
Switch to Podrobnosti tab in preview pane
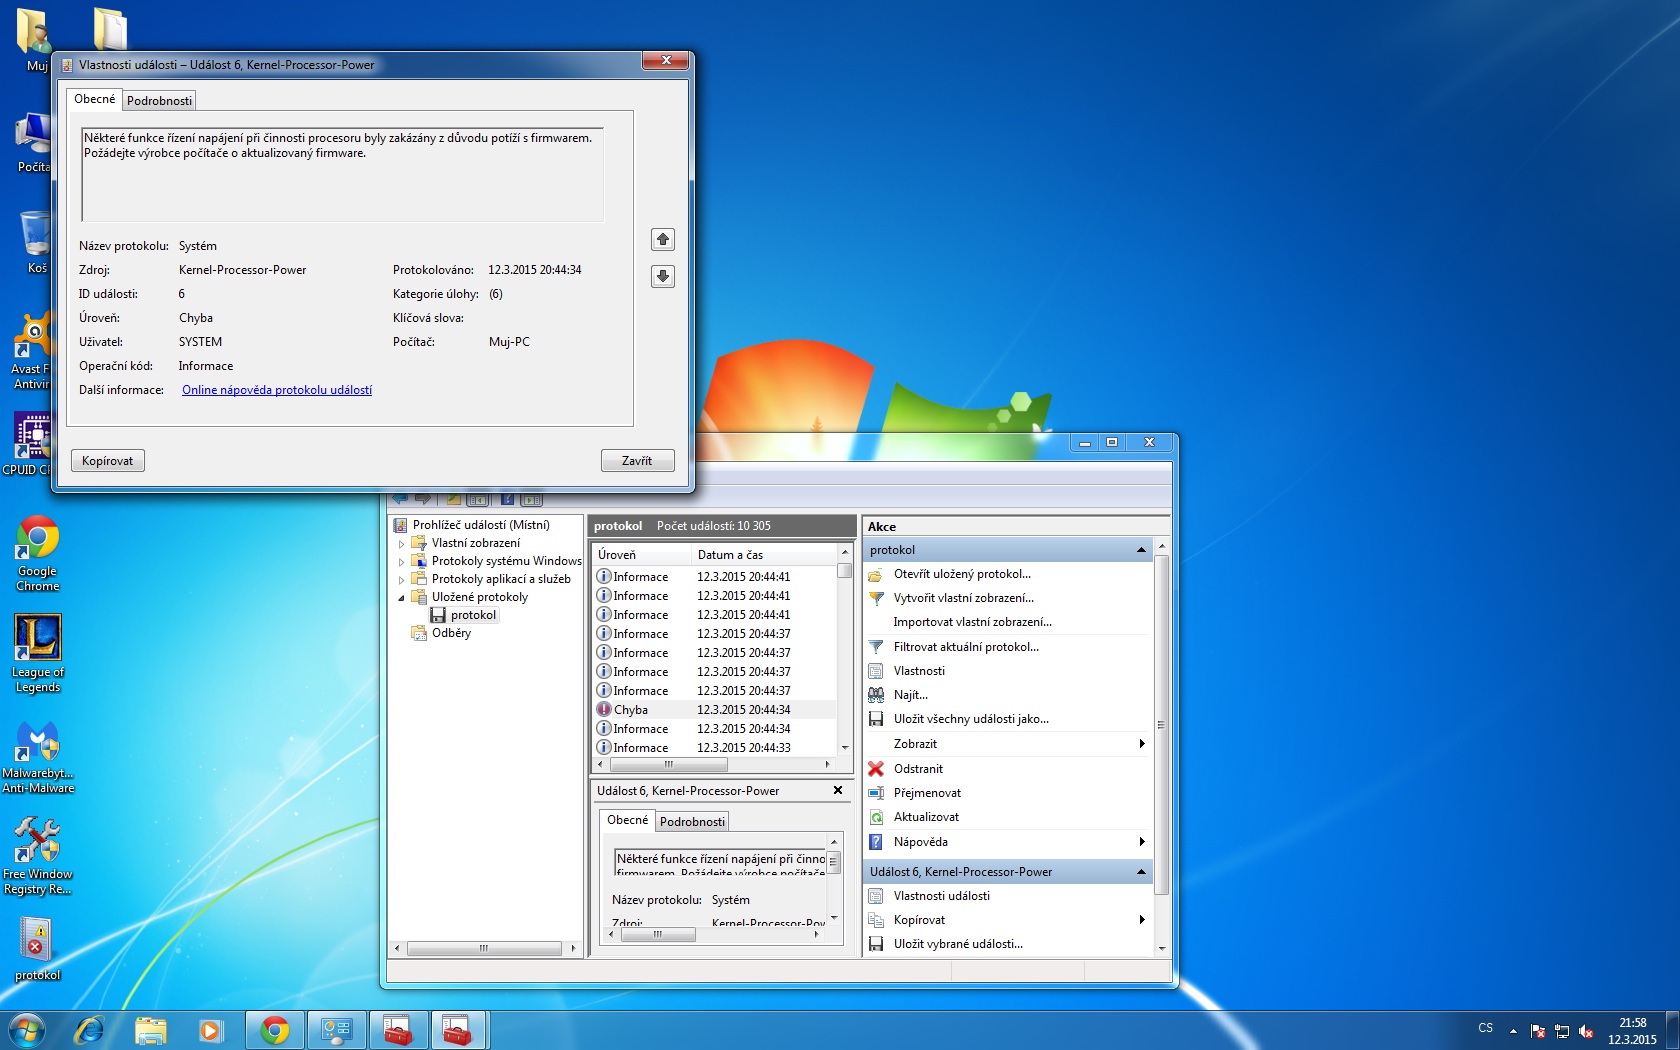click(x=692, y=822)
